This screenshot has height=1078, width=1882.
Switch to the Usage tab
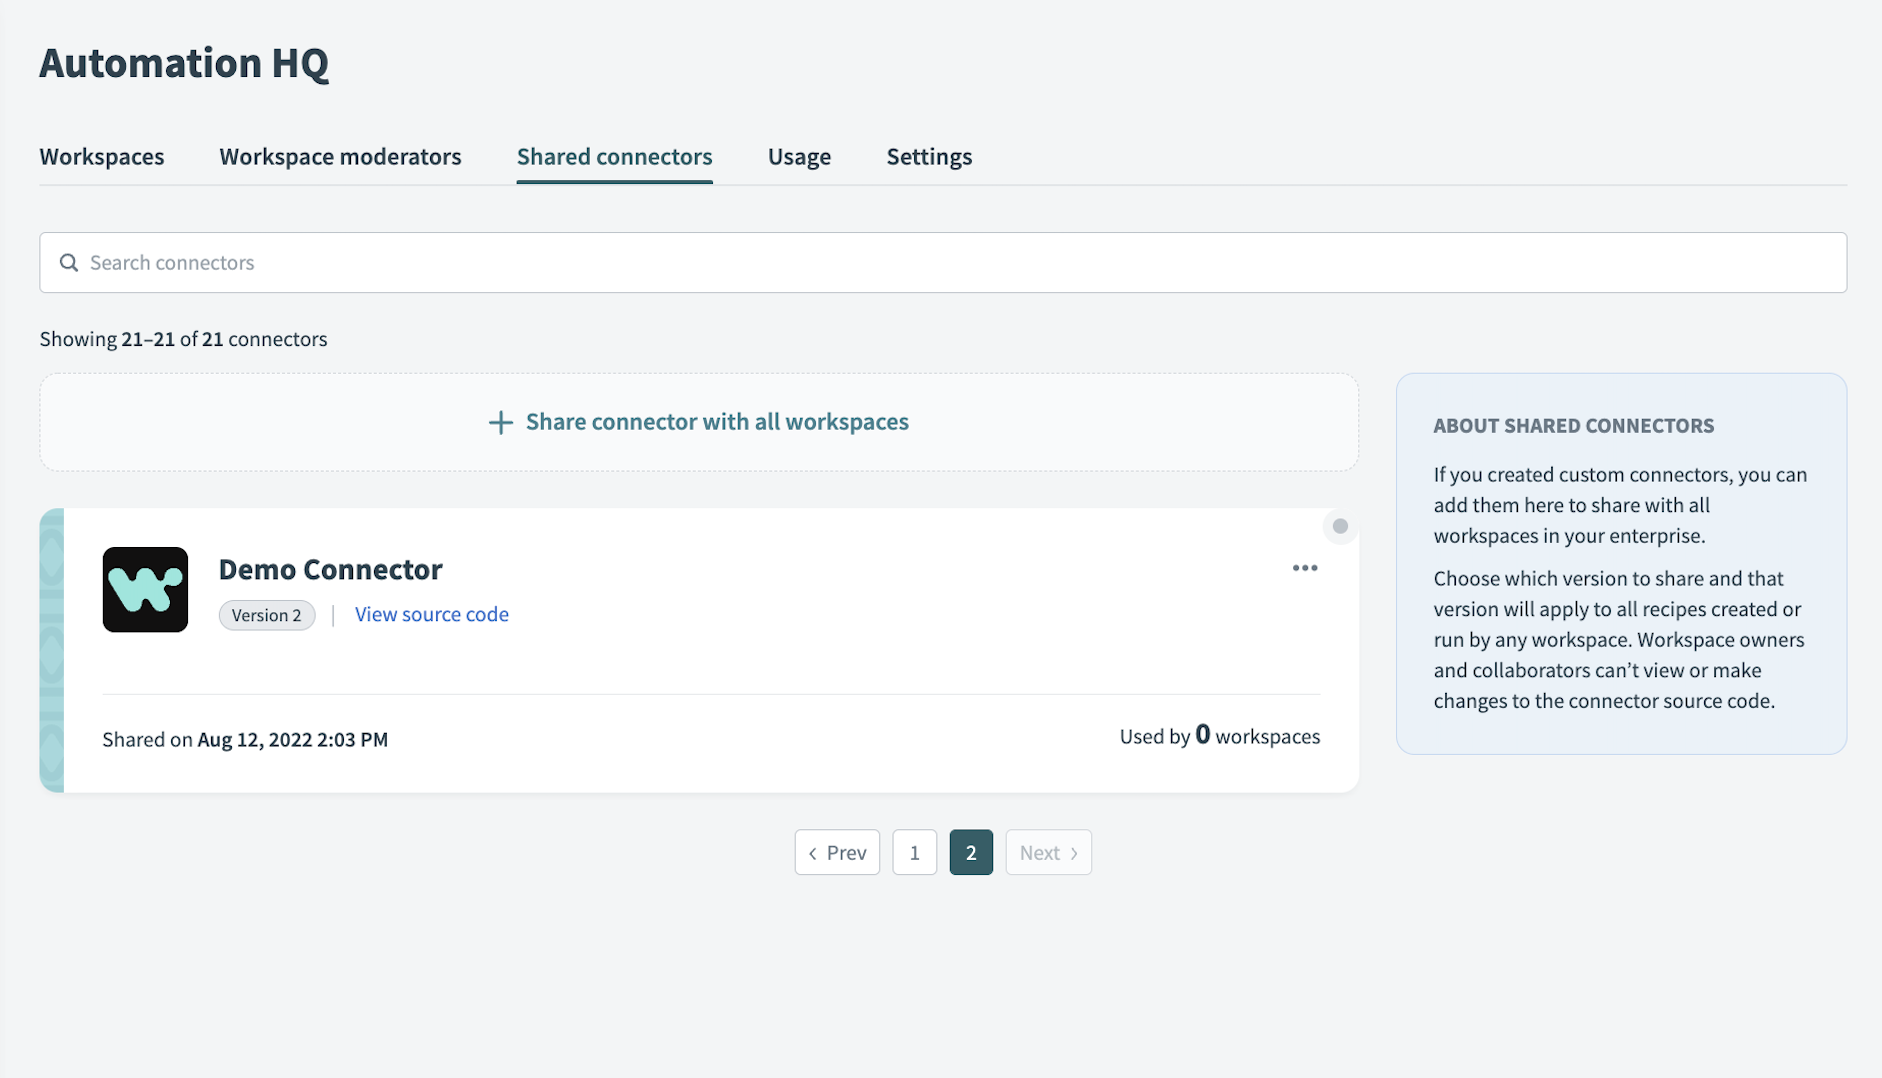tap(799, 156)
